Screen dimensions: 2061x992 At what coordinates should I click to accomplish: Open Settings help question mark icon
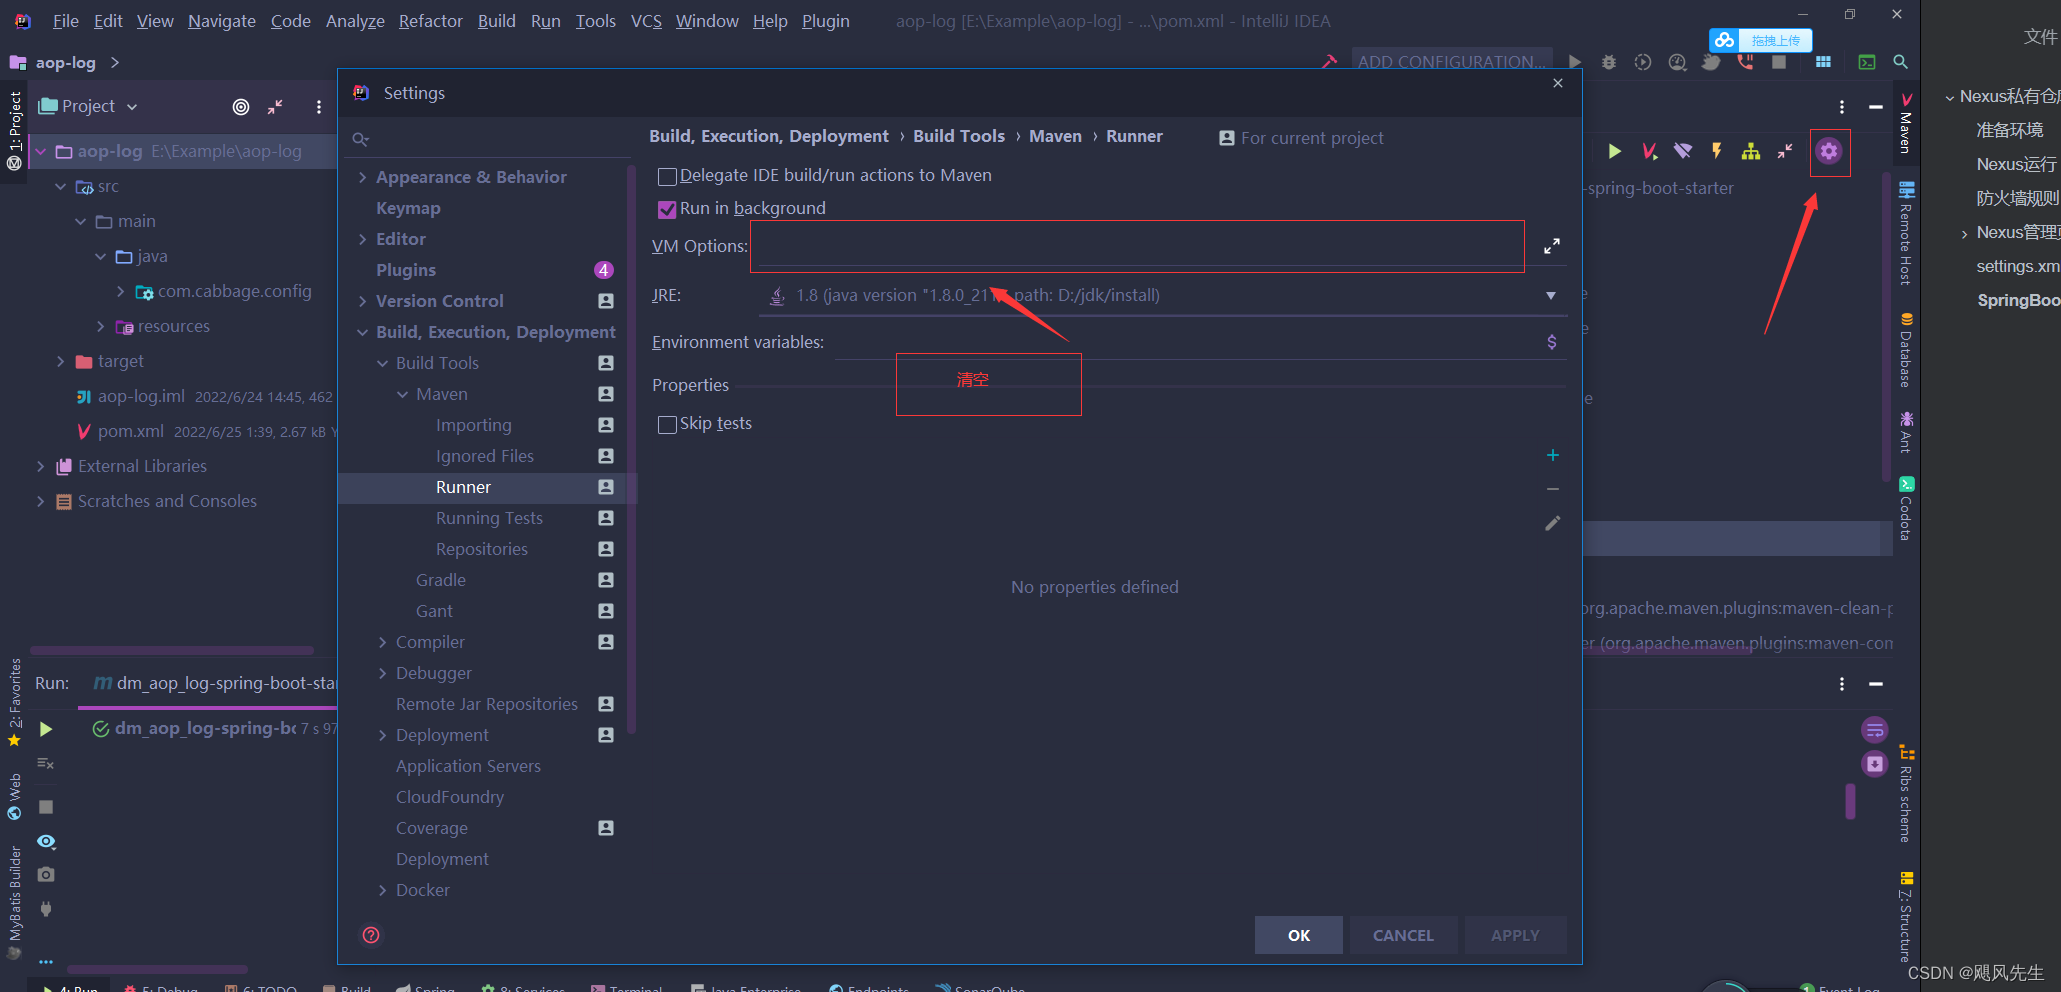[371, 935]
